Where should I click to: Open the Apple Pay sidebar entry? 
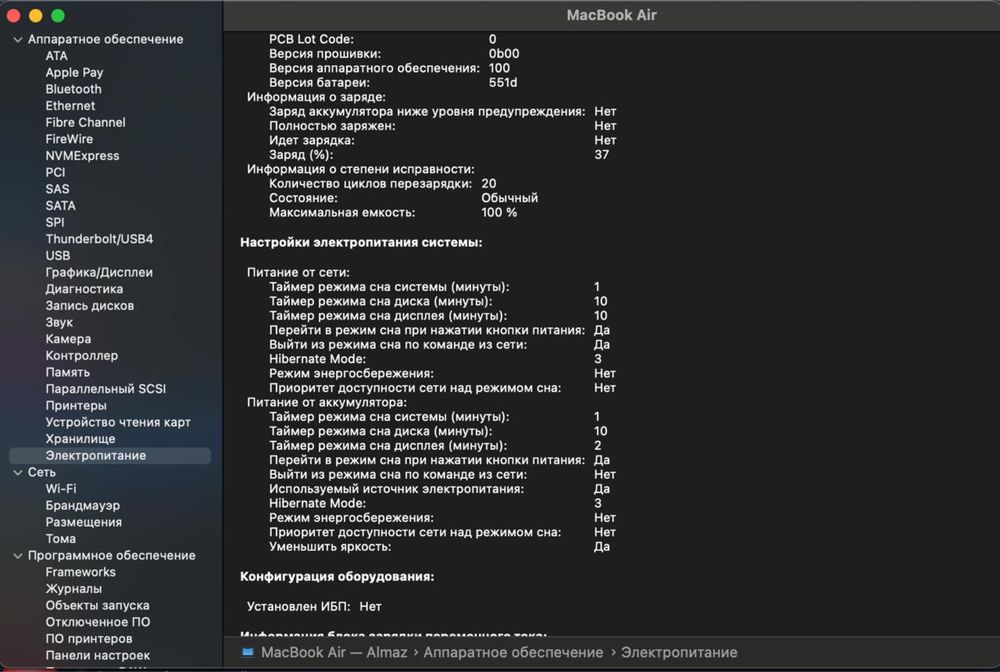[74, 73]
